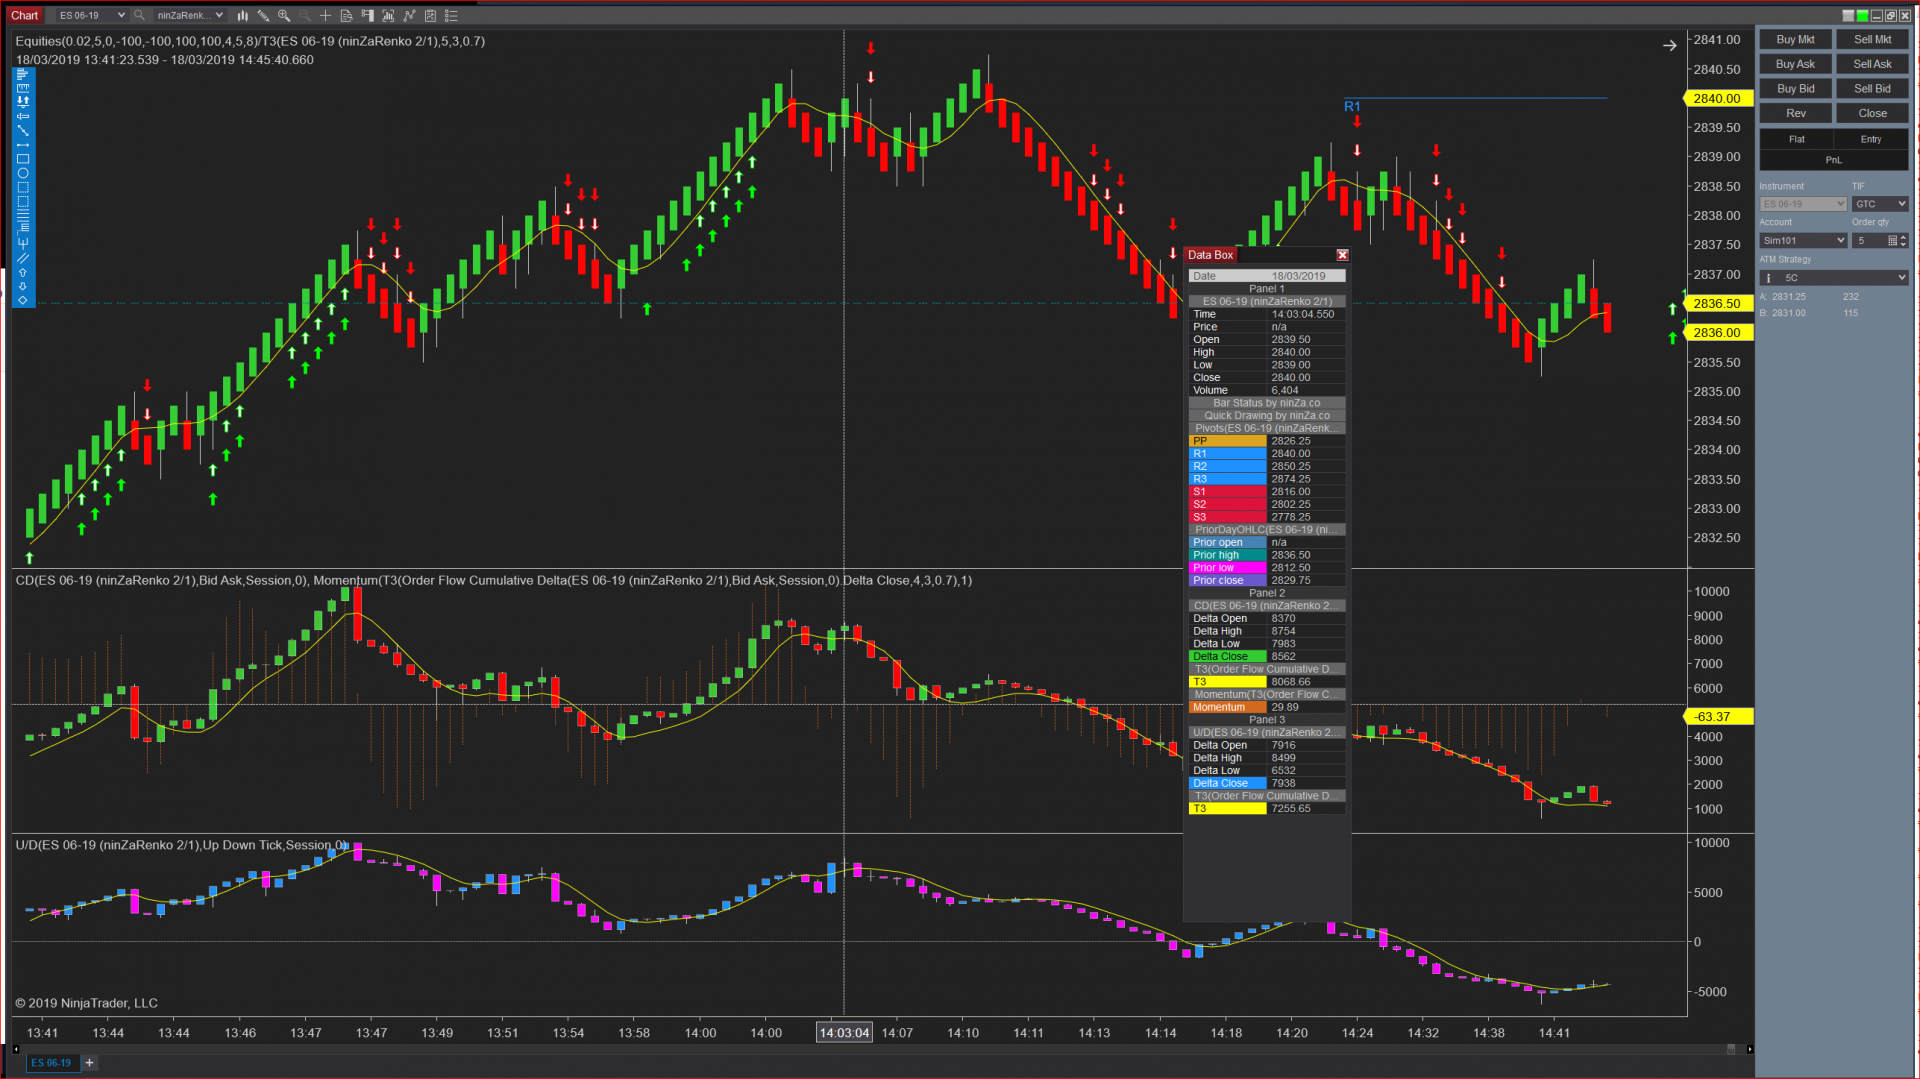Click the grey window link button
Image resolution: width=1920 pixels, height=1079 pixels.
pyautogui.click(x=1848, y=15)
